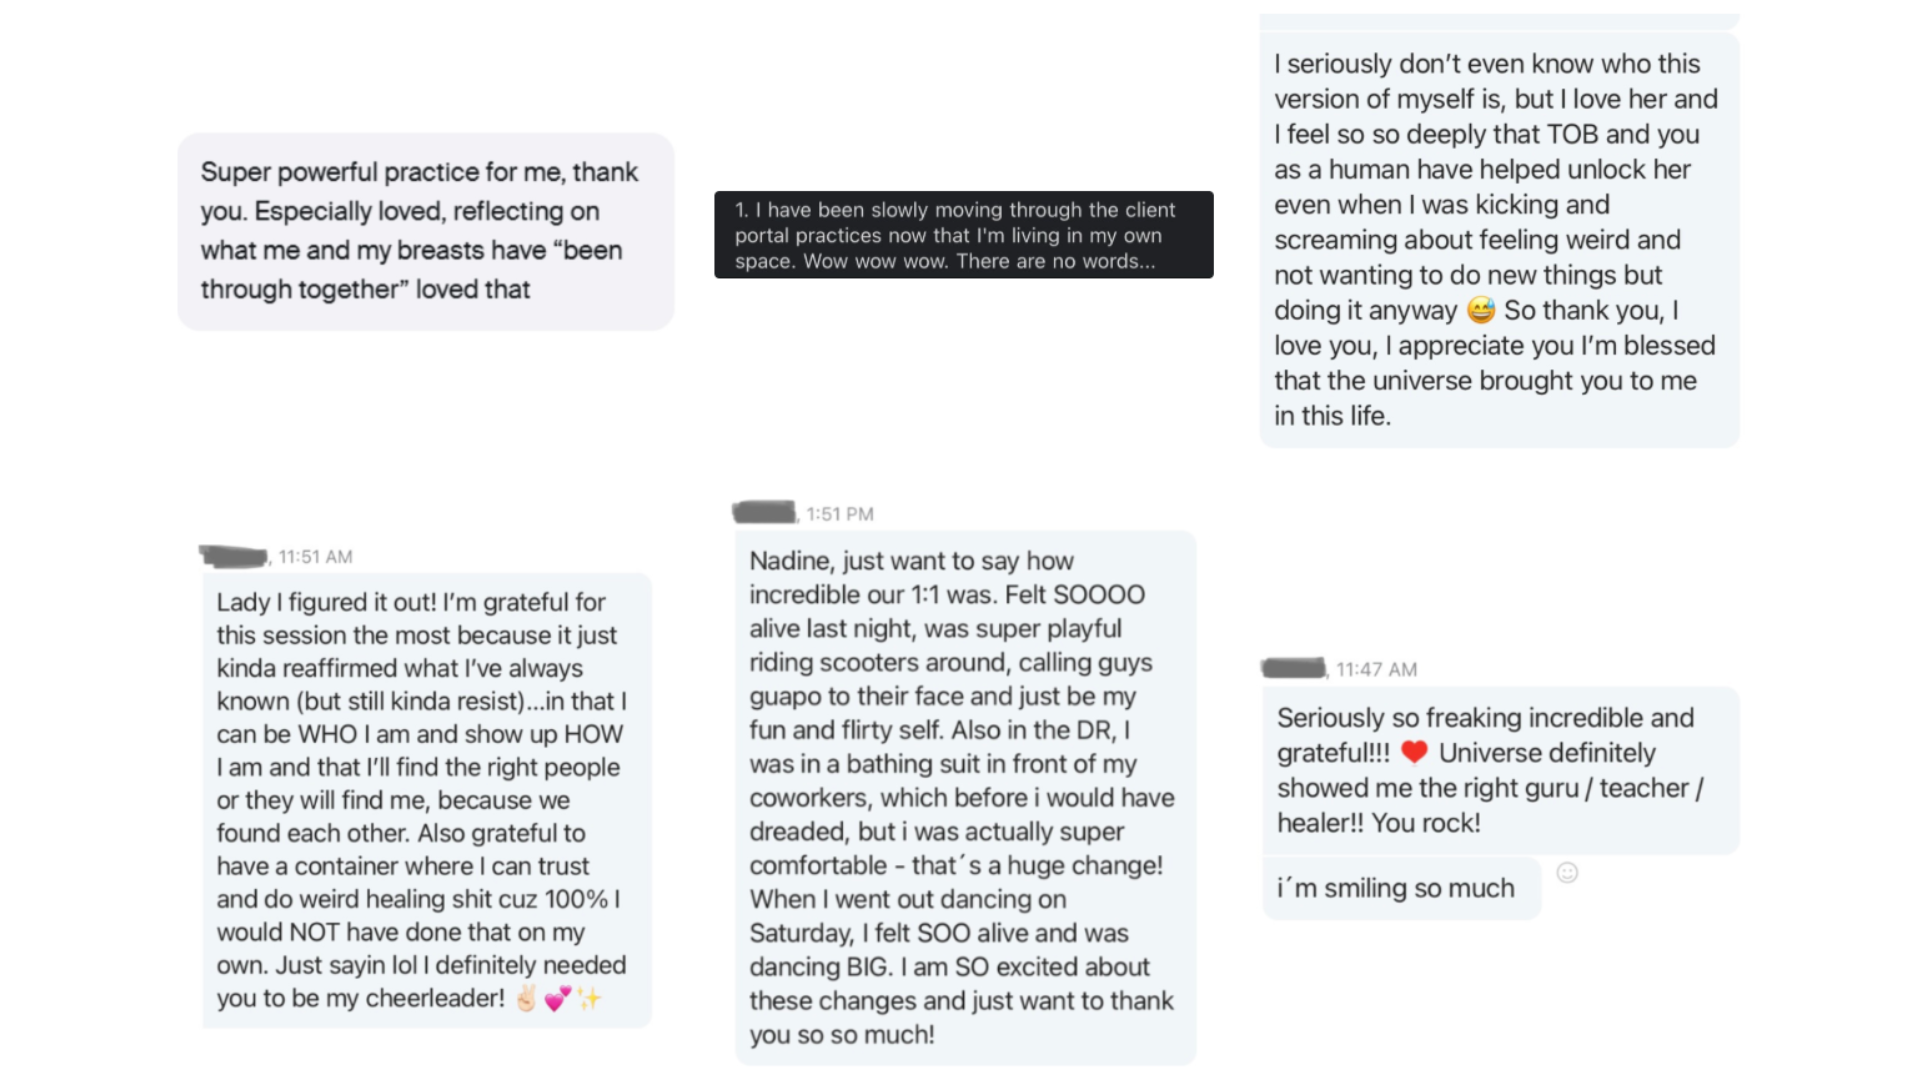Click the sparkles emoji ending cheerleader message

pos(590,998)
